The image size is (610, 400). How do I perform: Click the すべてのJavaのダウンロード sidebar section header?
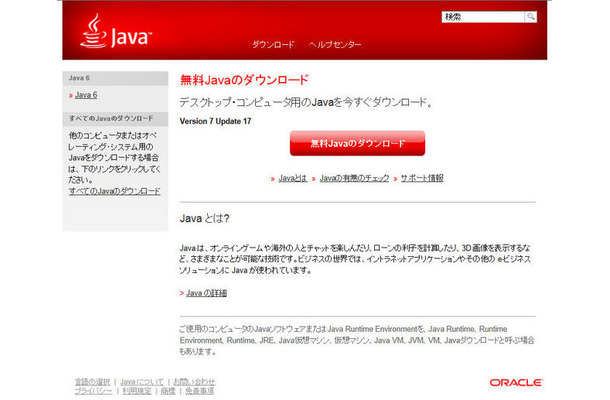[x=115, y=118]
